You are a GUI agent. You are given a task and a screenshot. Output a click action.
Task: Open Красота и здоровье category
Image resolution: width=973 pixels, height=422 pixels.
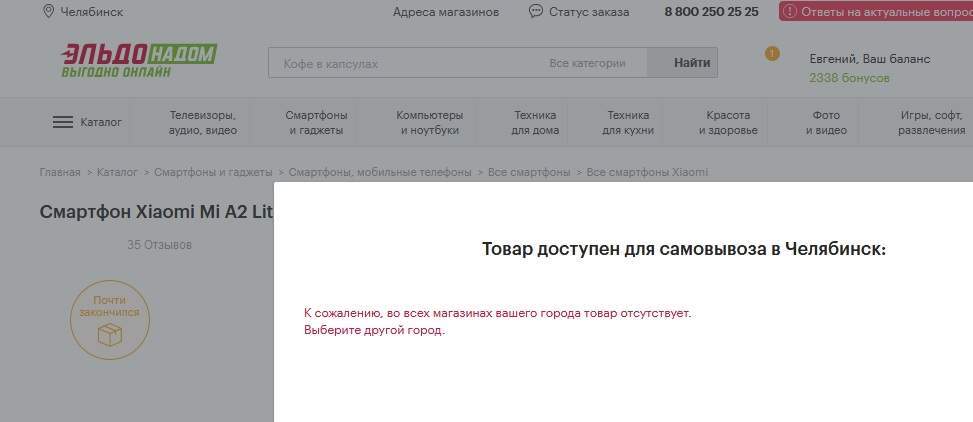pyautogui.click(x=728, y=123)
